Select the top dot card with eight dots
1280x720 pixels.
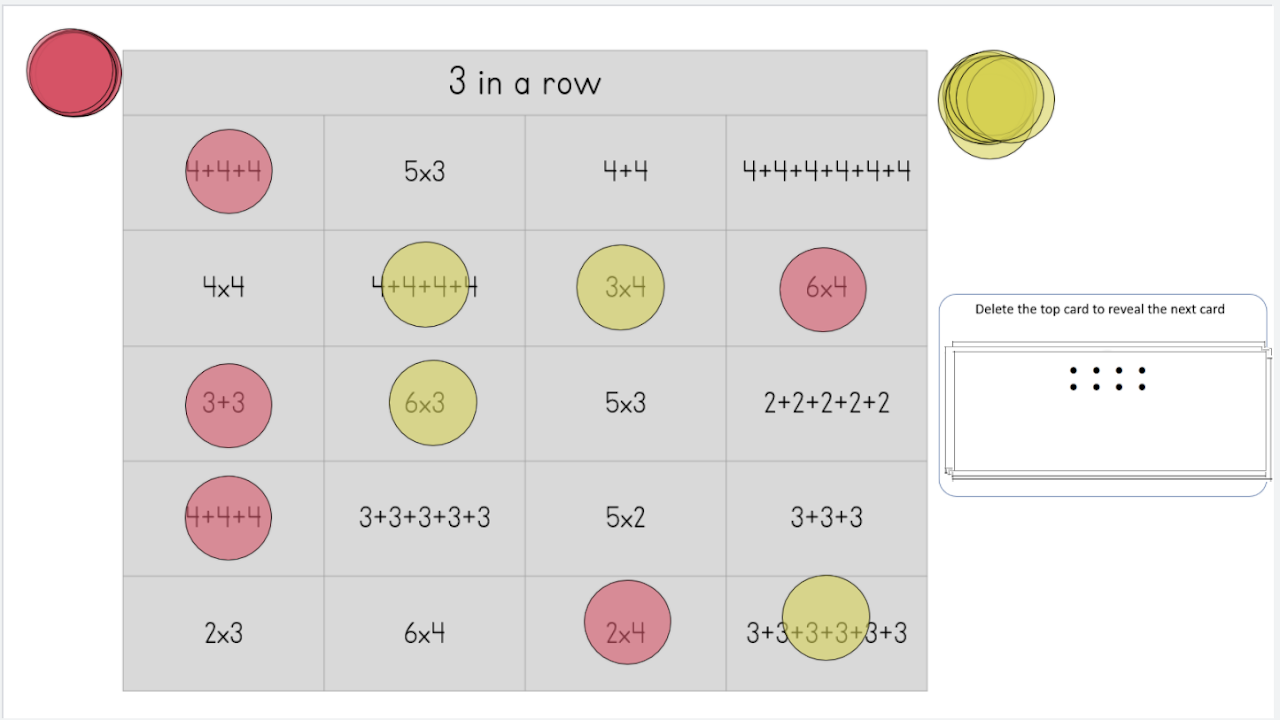click(1108, 411)
